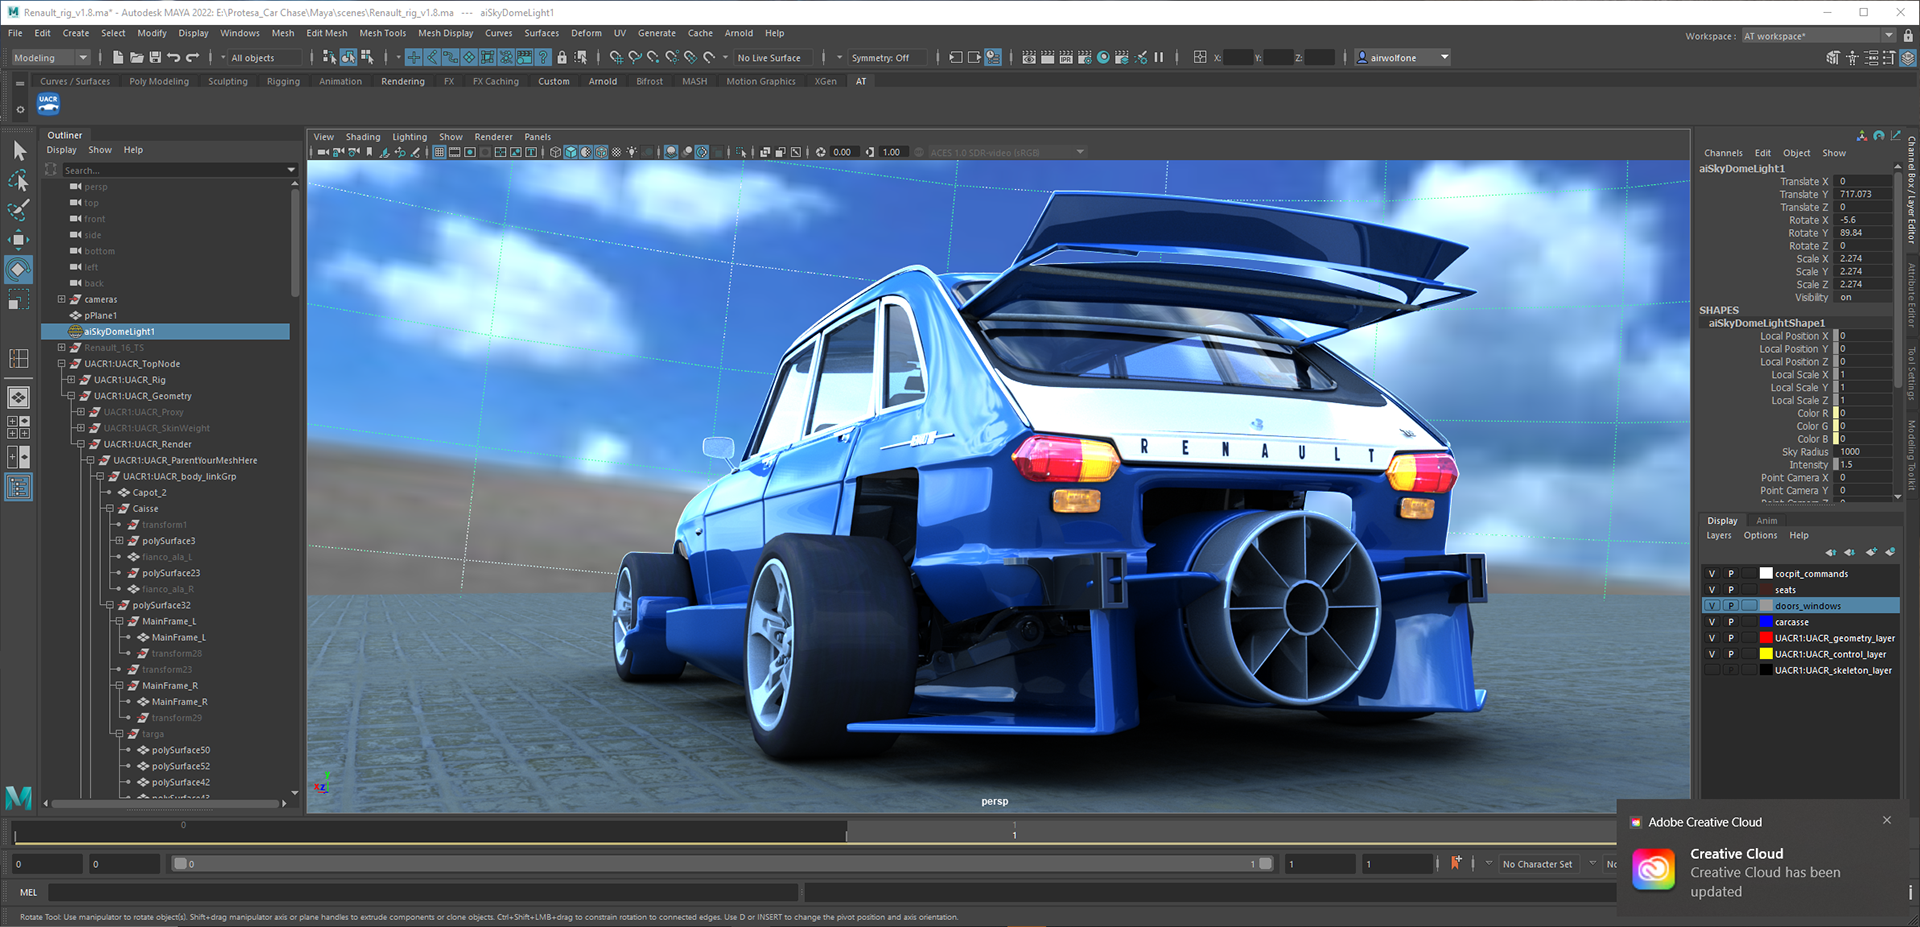
Task: Open Hypershade with the blue sphere icon
Action: click(1103, 58)
